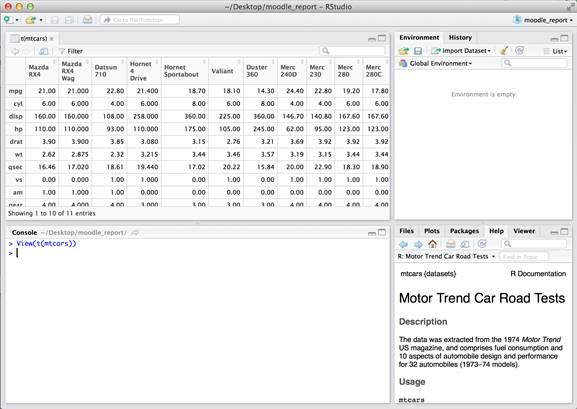Screen dimensions: 577x409
Task: Sort by the Valiant column header
Action: coord(226,71)
